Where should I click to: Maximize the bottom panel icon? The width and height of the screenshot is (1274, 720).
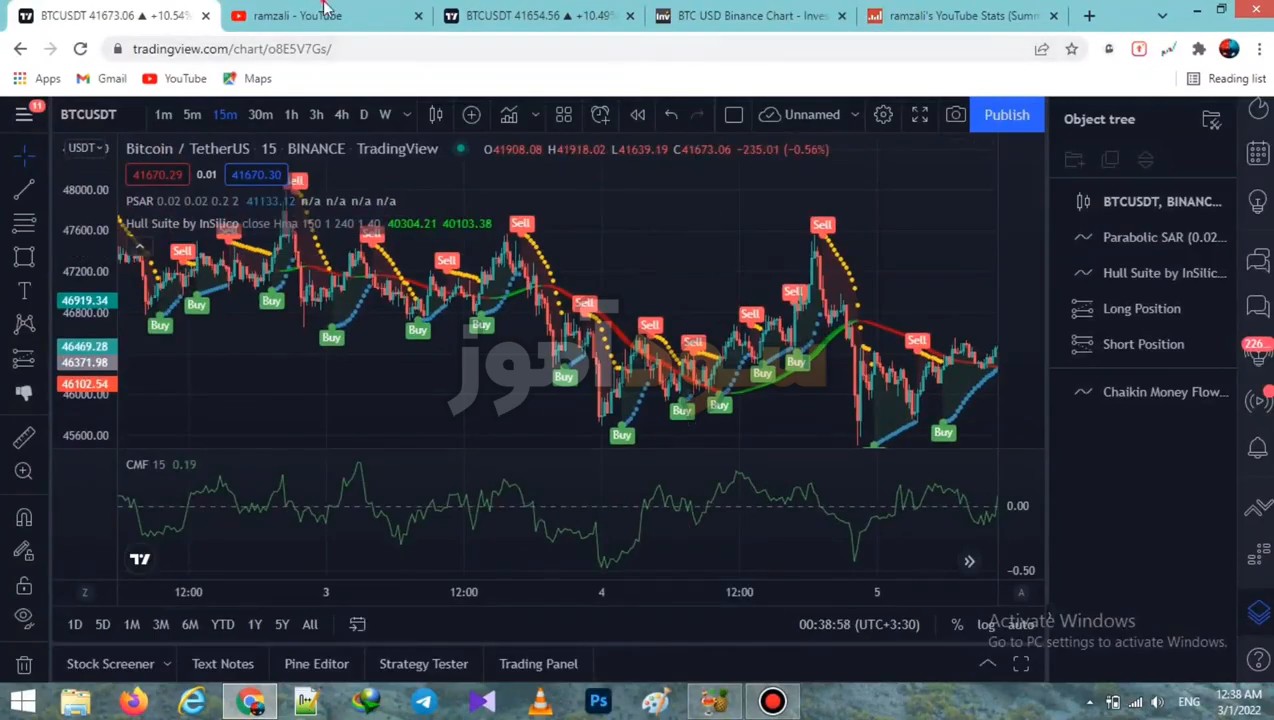pyautogui.click(x=1021, y=664)
